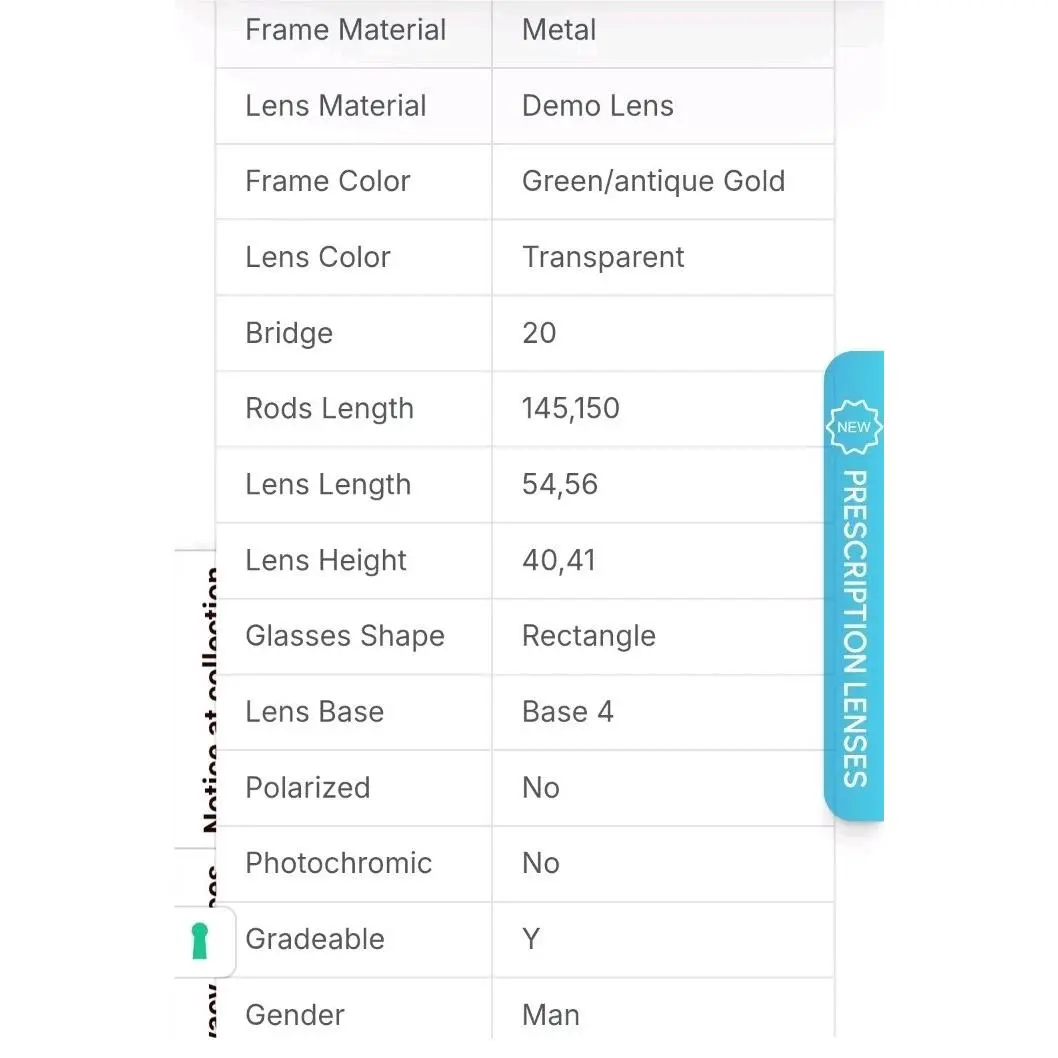1058x1058 pixels.
Task: Select the Polarized row label
Action: click(308, 787)
